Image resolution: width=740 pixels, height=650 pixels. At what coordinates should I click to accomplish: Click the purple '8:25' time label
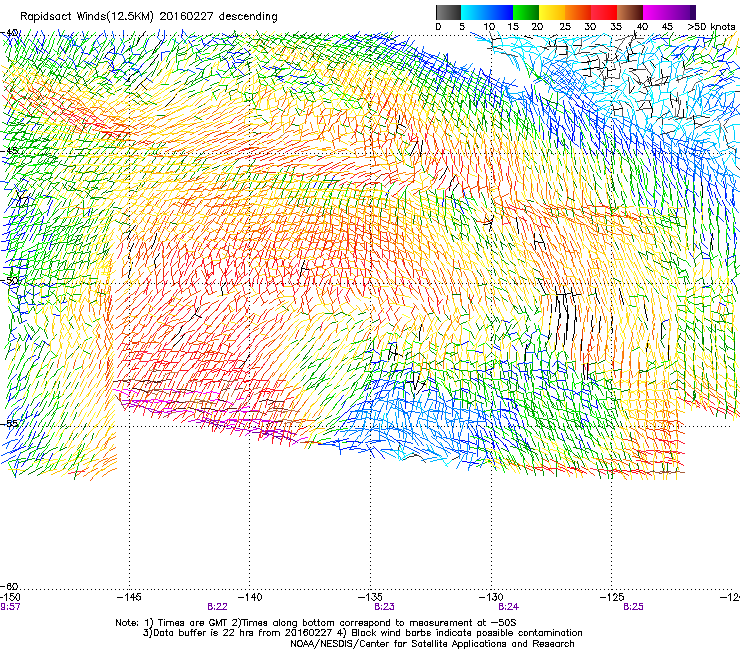click(x=633, y=607)
